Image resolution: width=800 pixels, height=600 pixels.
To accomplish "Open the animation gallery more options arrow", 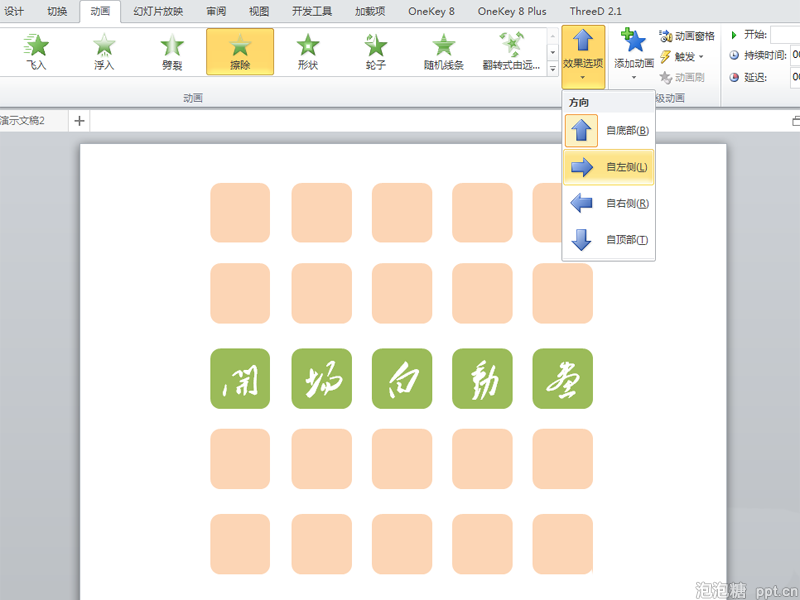I will coord(551,68).
